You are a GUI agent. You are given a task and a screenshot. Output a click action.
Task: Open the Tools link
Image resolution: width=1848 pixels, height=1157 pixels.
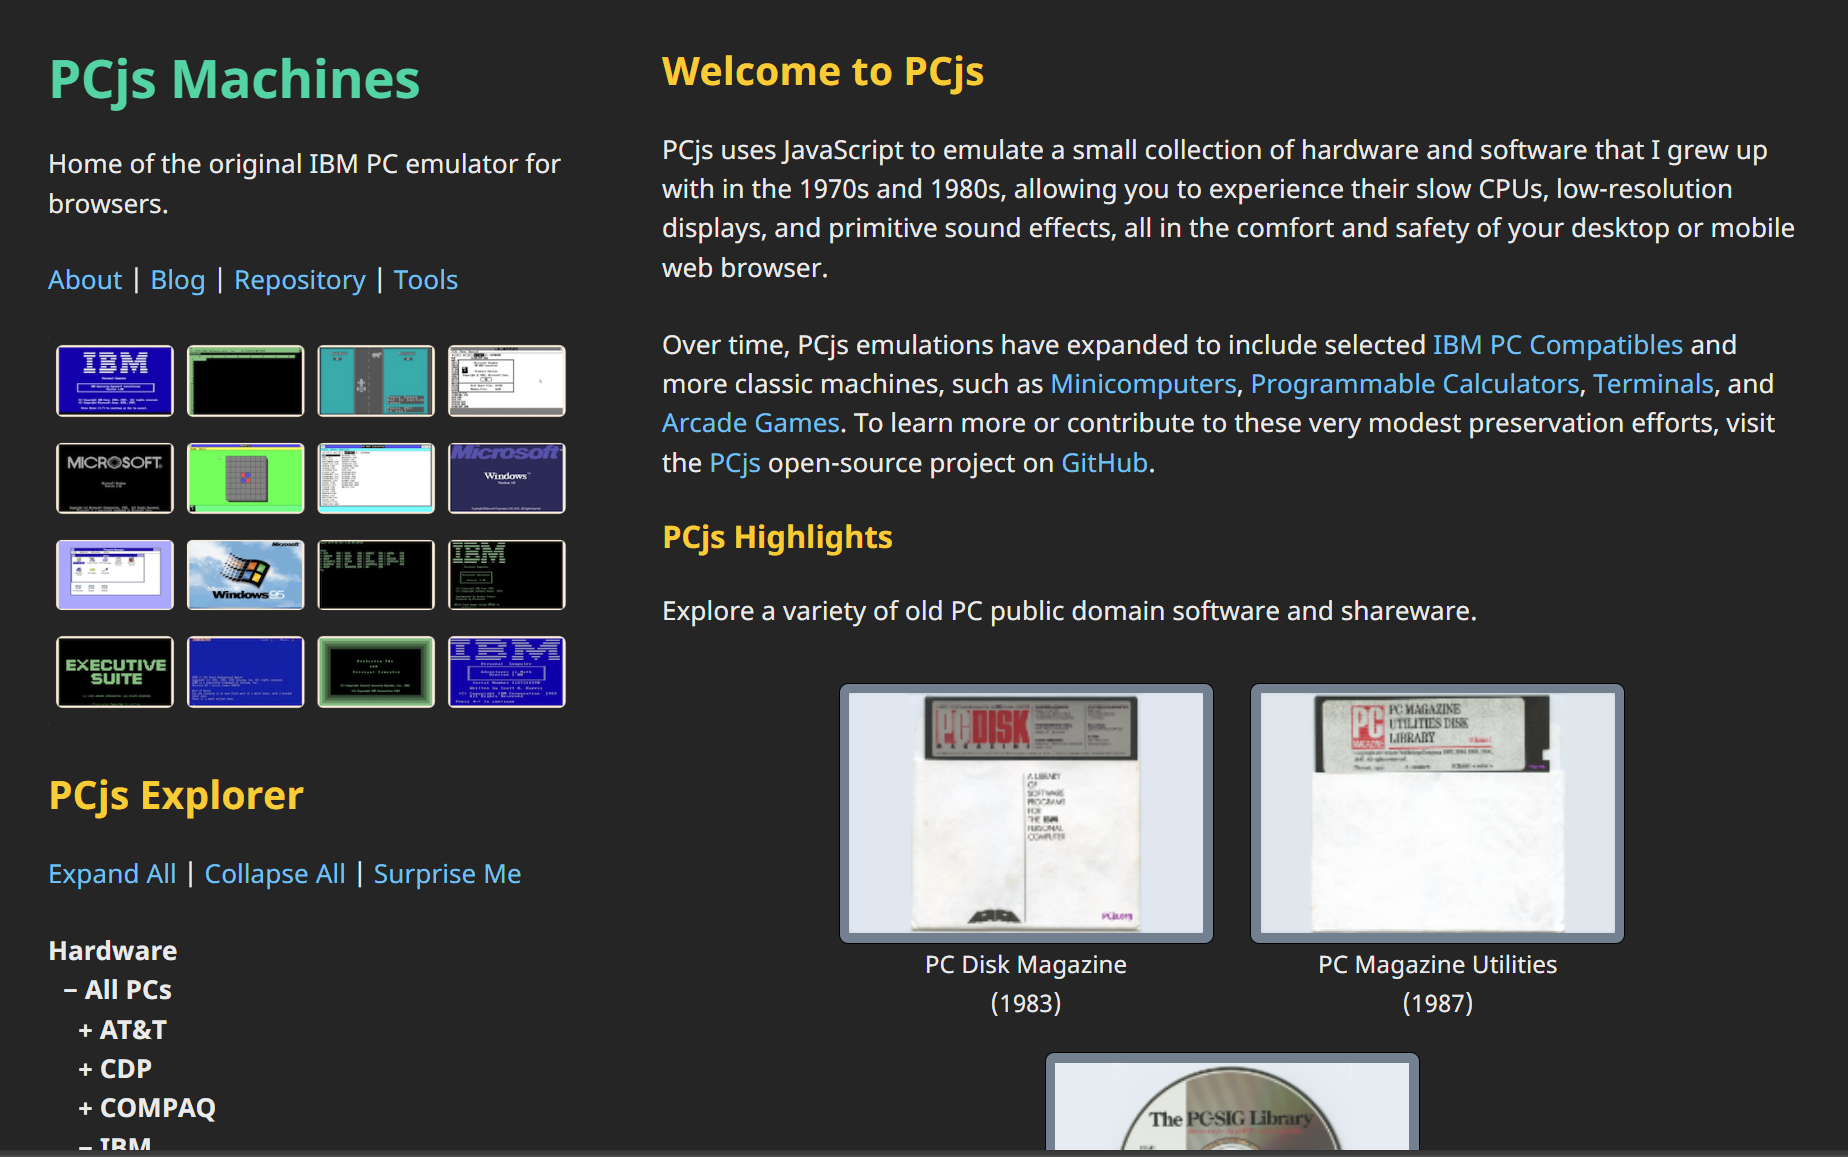pos(426,280)
